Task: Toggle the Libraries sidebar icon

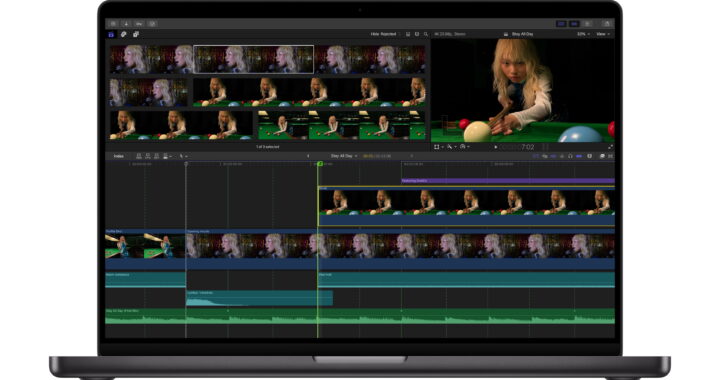Action: (111, 34)
